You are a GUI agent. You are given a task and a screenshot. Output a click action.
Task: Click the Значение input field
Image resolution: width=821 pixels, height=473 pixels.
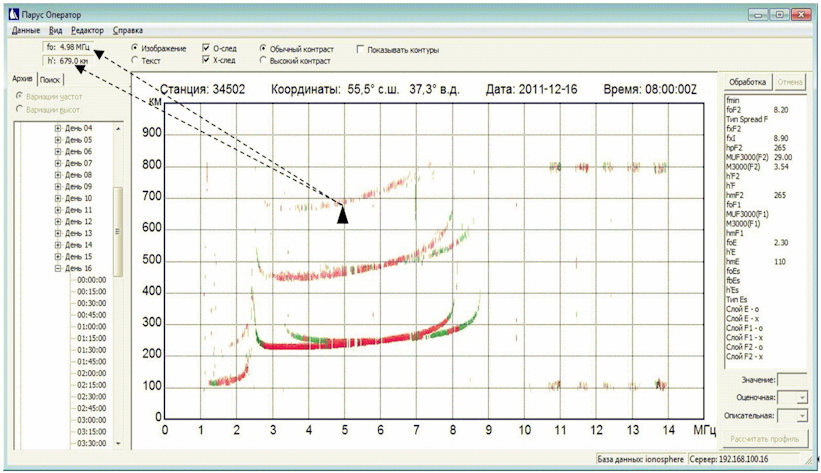coord(792,380)
